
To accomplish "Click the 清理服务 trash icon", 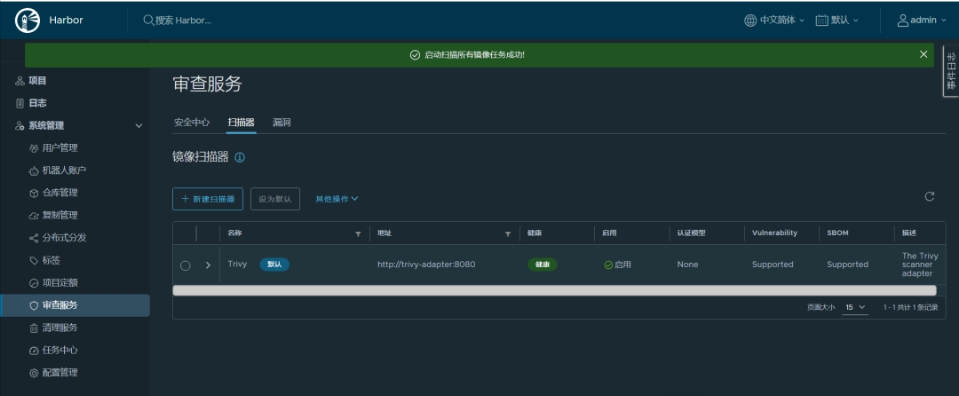I will coord(34,328).
